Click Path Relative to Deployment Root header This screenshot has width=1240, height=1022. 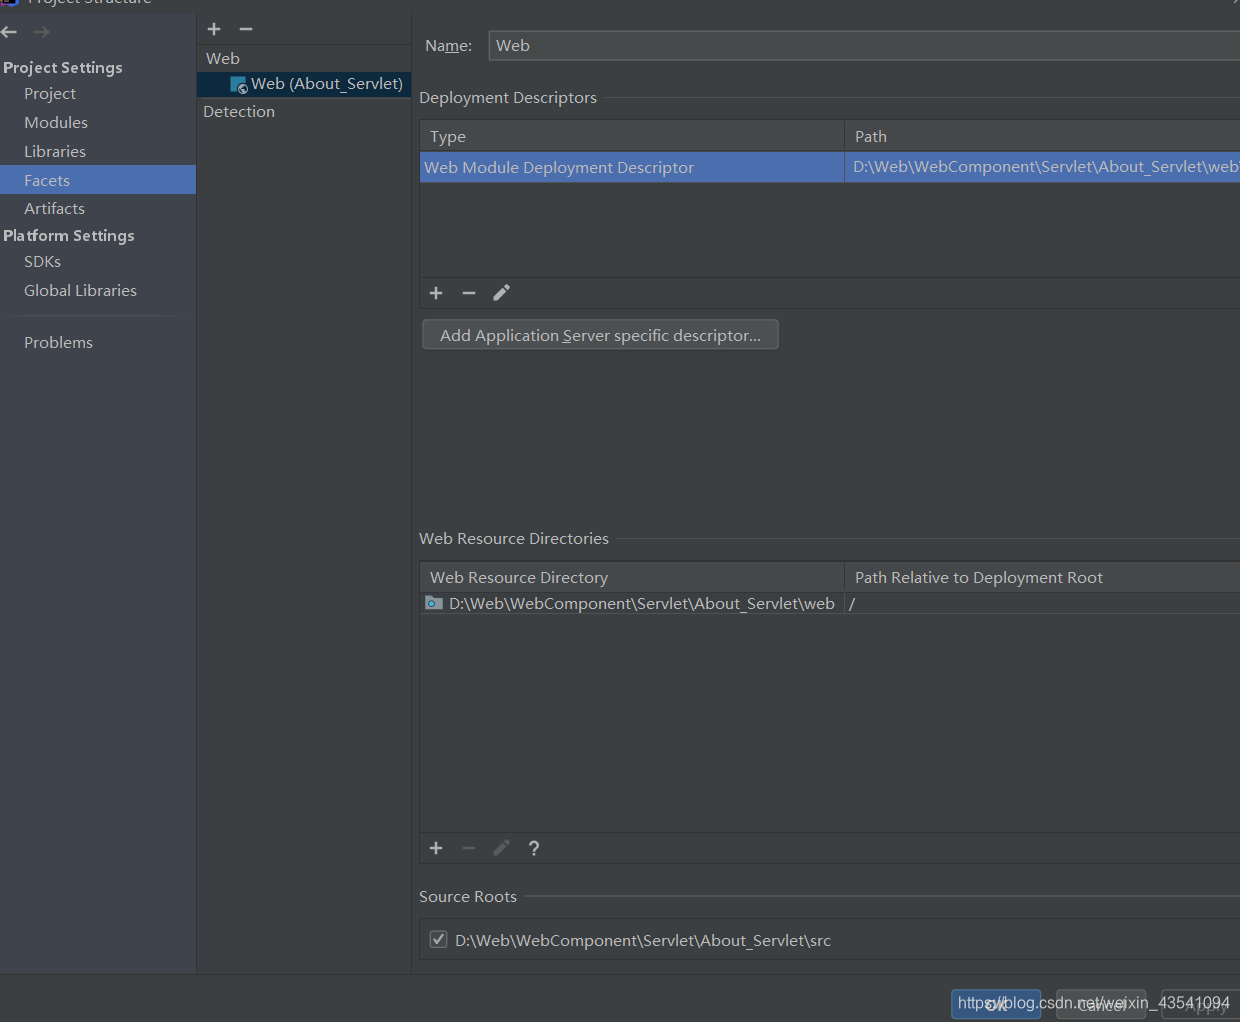[x=1043, y=577]
